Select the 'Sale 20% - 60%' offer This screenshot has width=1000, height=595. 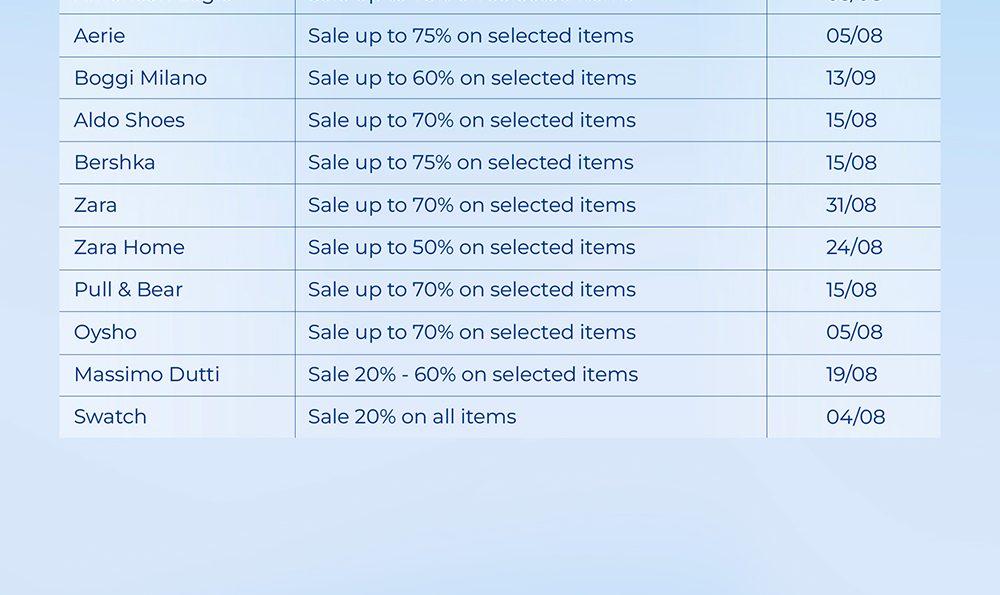point(473,375)
